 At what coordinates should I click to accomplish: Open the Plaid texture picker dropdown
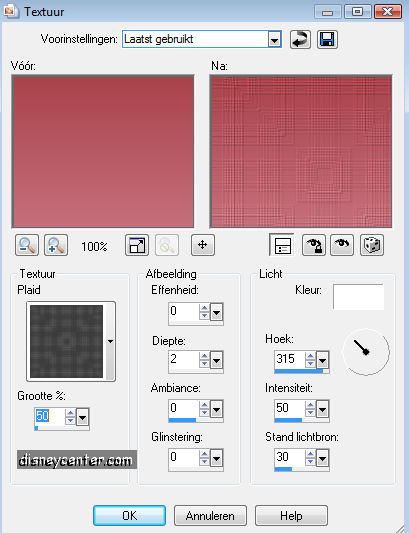point(110,341)
